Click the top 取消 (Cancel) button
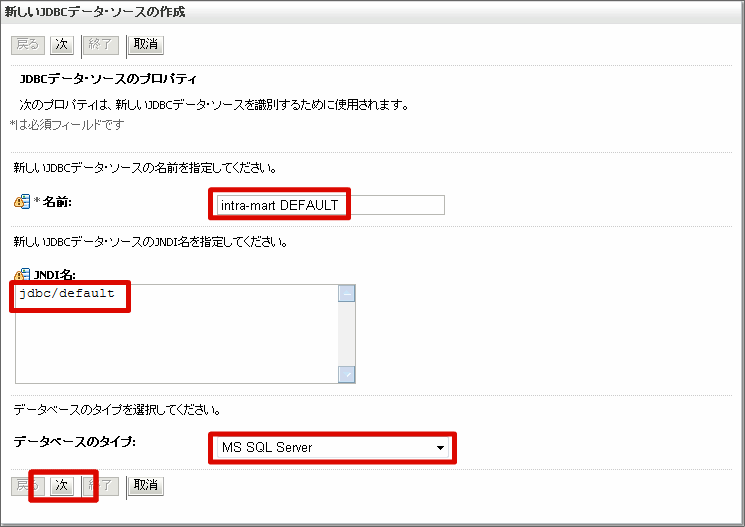 [146, 45]
